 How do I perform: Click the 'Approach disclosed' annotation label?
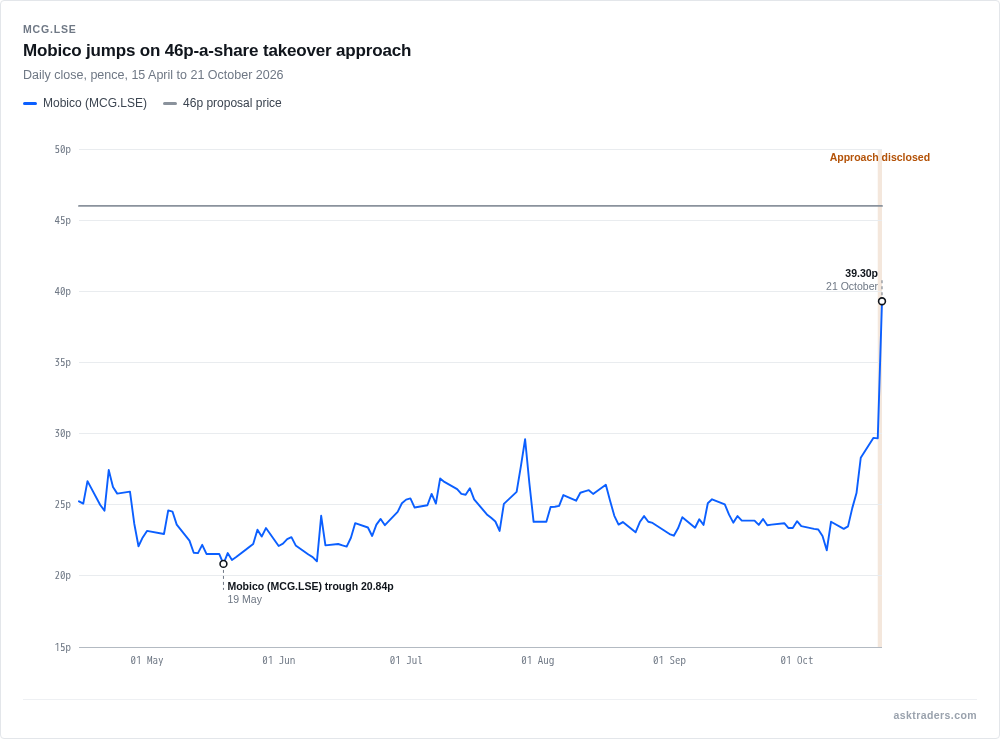point(879,157)
